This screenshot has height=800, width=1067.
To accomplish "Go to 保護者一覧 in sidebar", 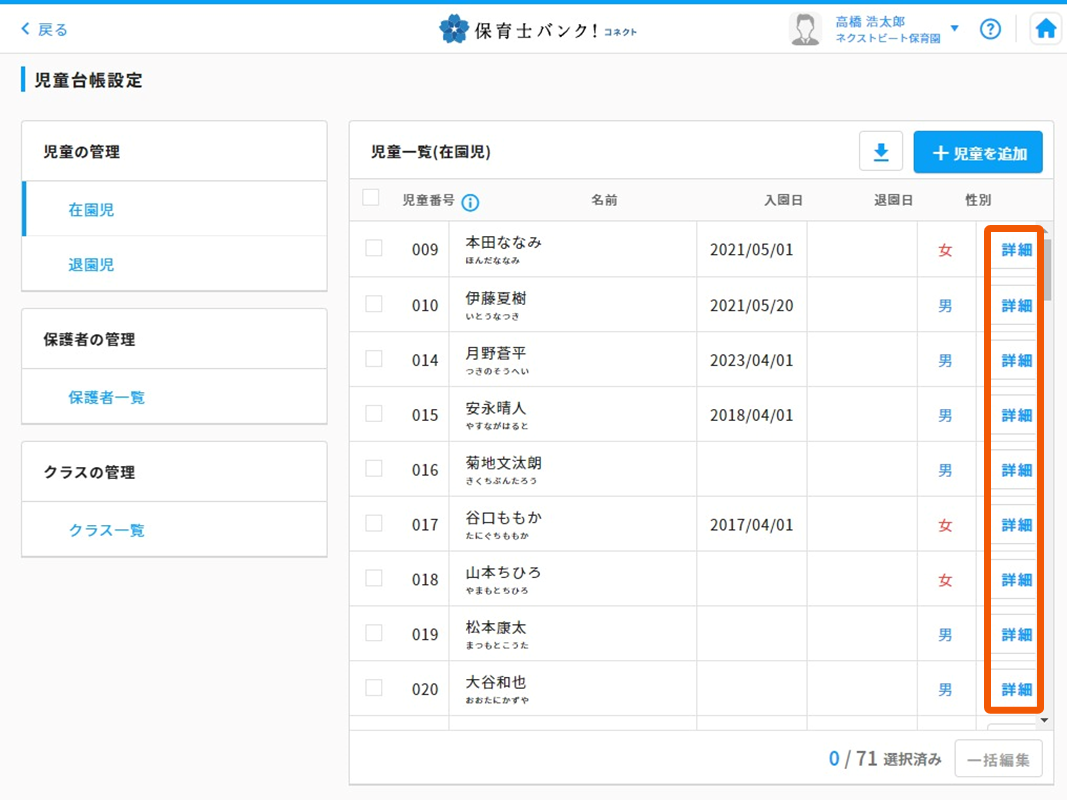I will pos(106,397).
